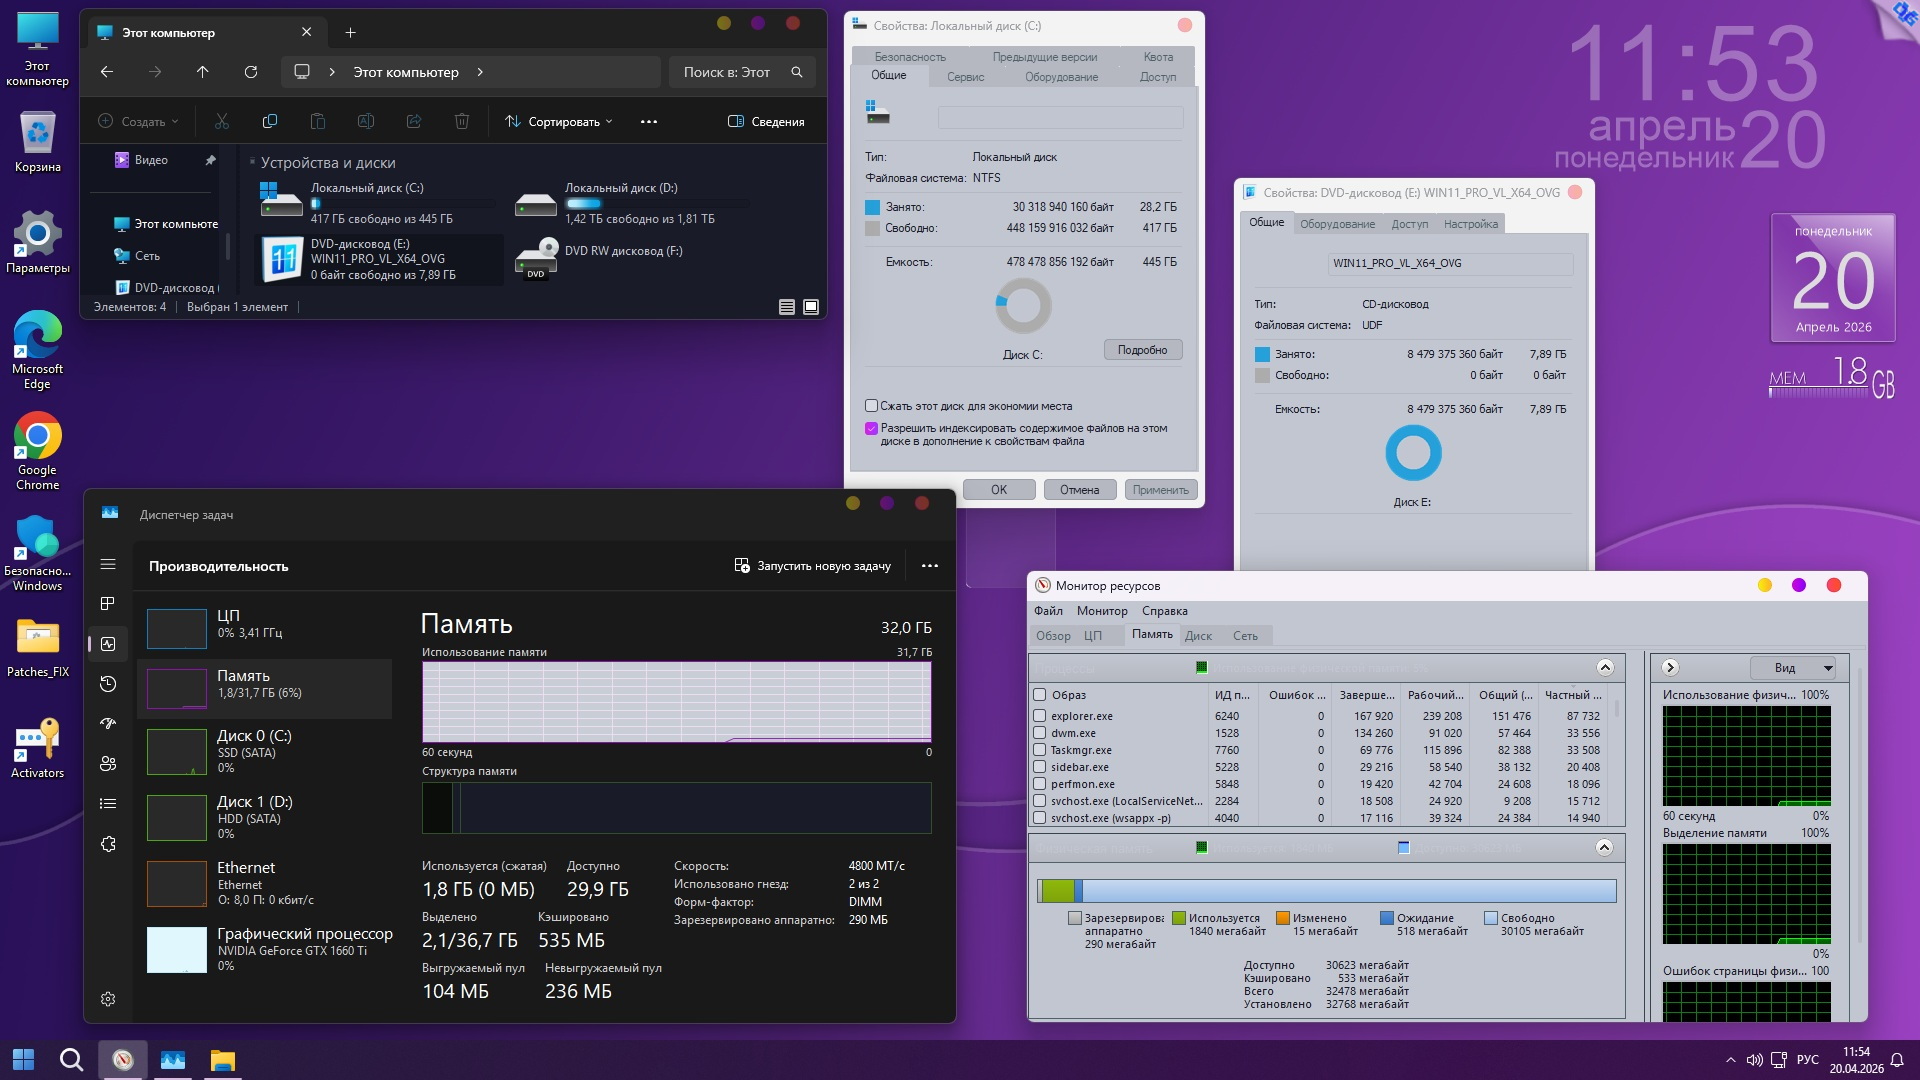Open the Сортировать dropdown
1920x1080 pixels.
click(x=558, y=122)
